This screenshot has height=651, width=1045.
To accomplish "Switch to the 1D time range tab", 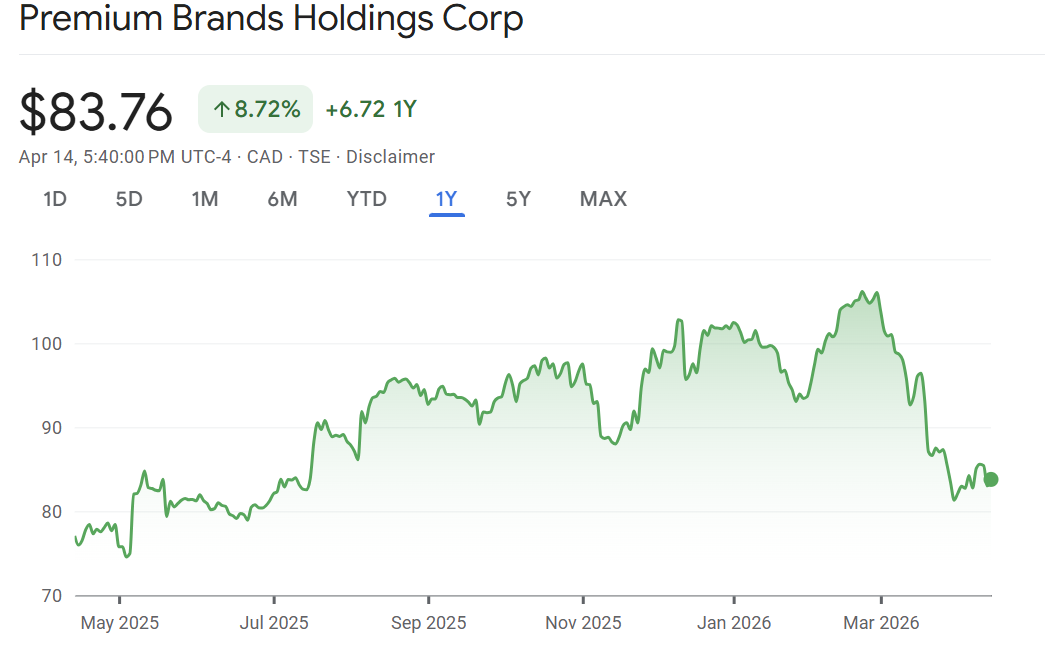I will pos(54,199).
